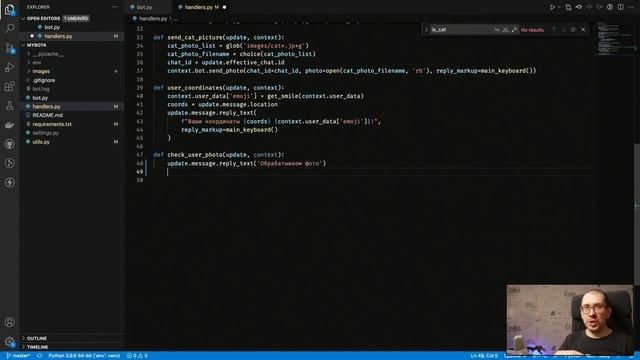Toggle Match Case in find widget

click(497, 30)
